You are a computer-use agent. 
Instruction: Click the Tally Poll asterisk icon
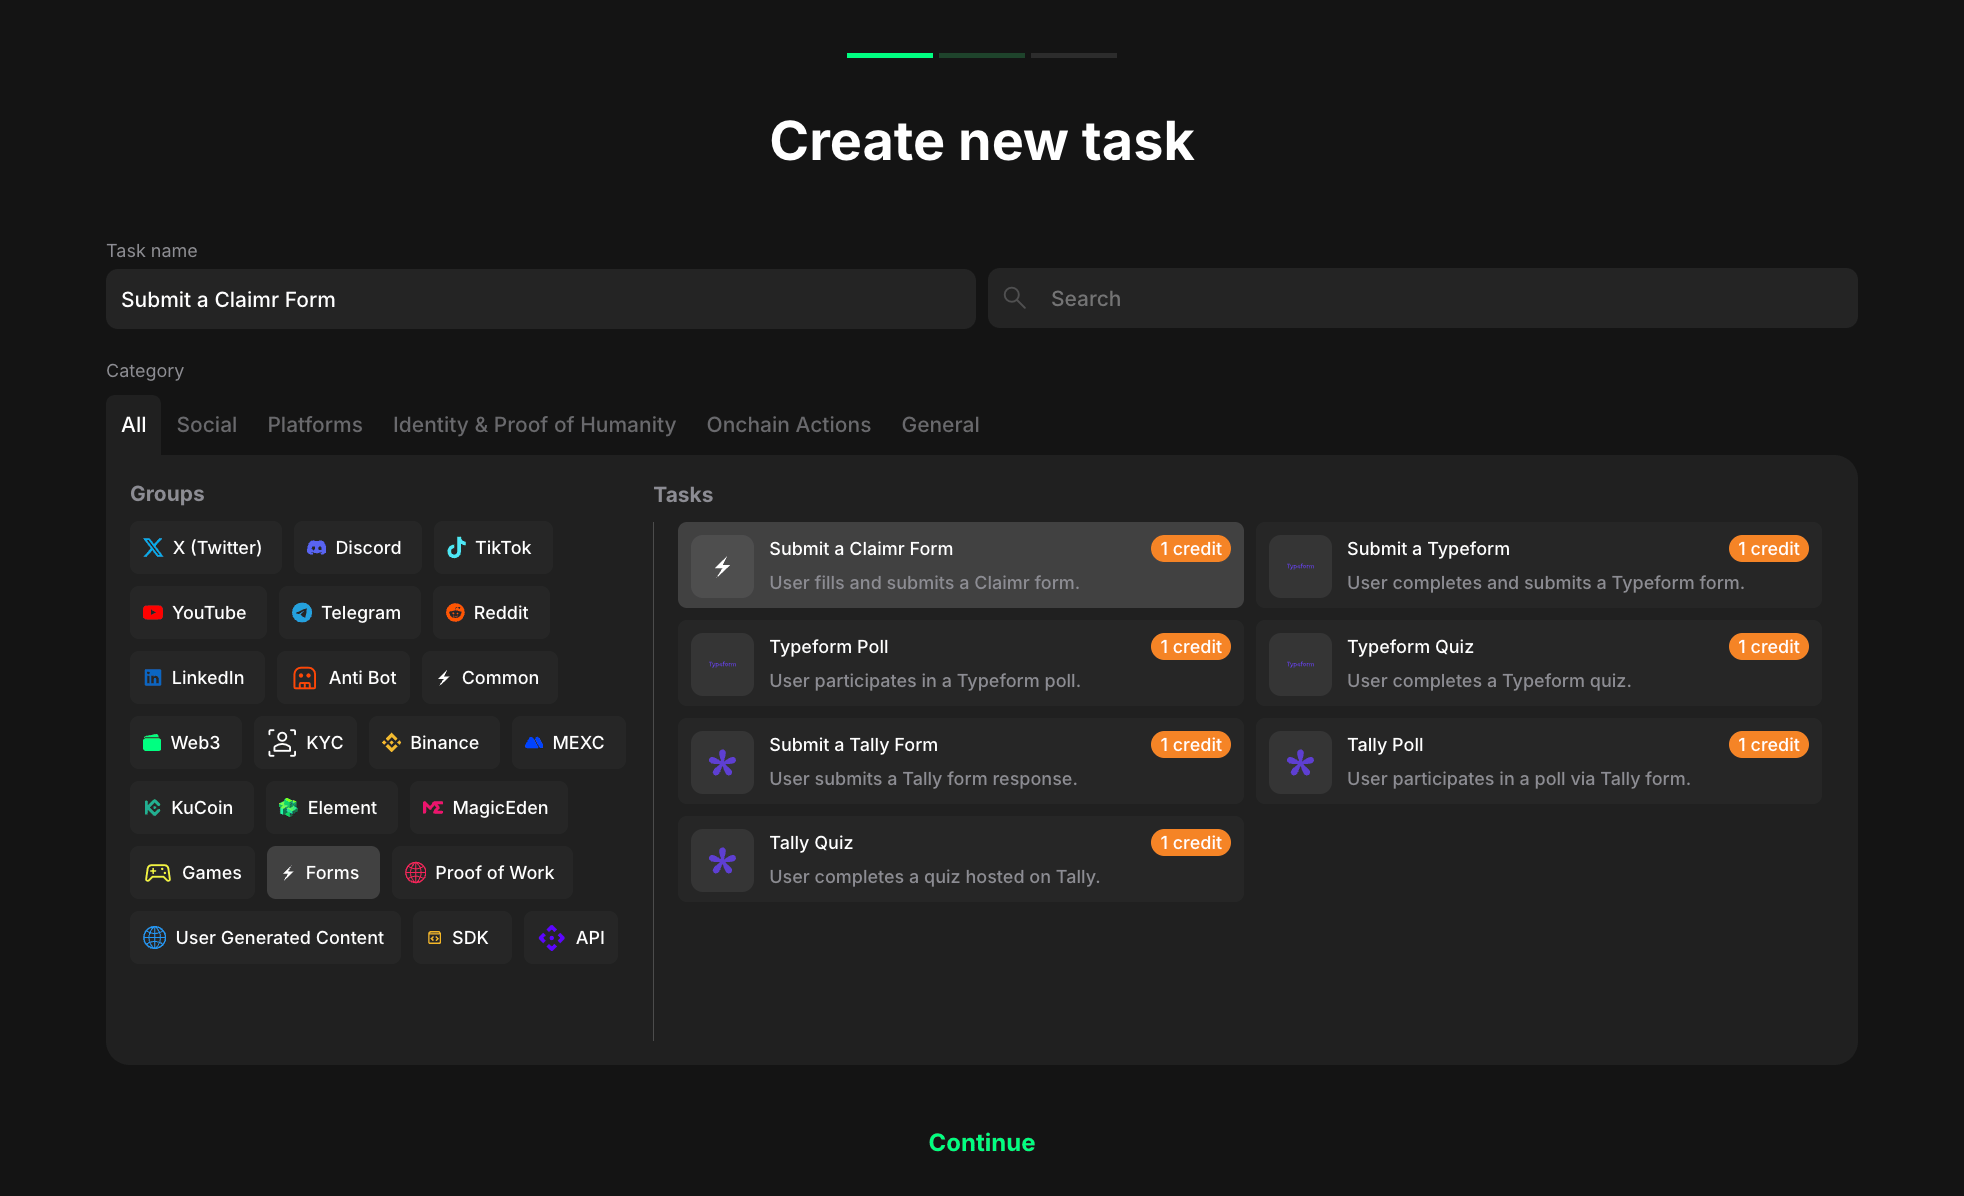[1300, 762]
